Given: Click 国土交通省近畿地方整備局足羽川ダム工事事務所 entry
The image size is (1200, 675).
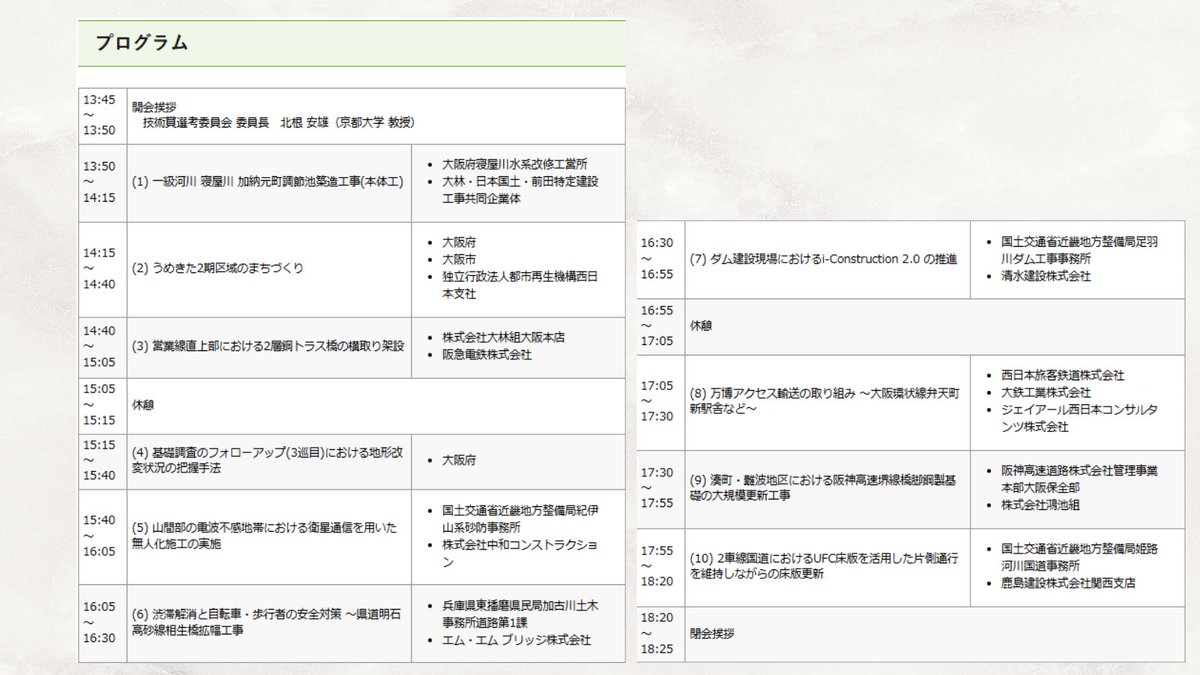Looking at the screenshot, I should 1080,250.
